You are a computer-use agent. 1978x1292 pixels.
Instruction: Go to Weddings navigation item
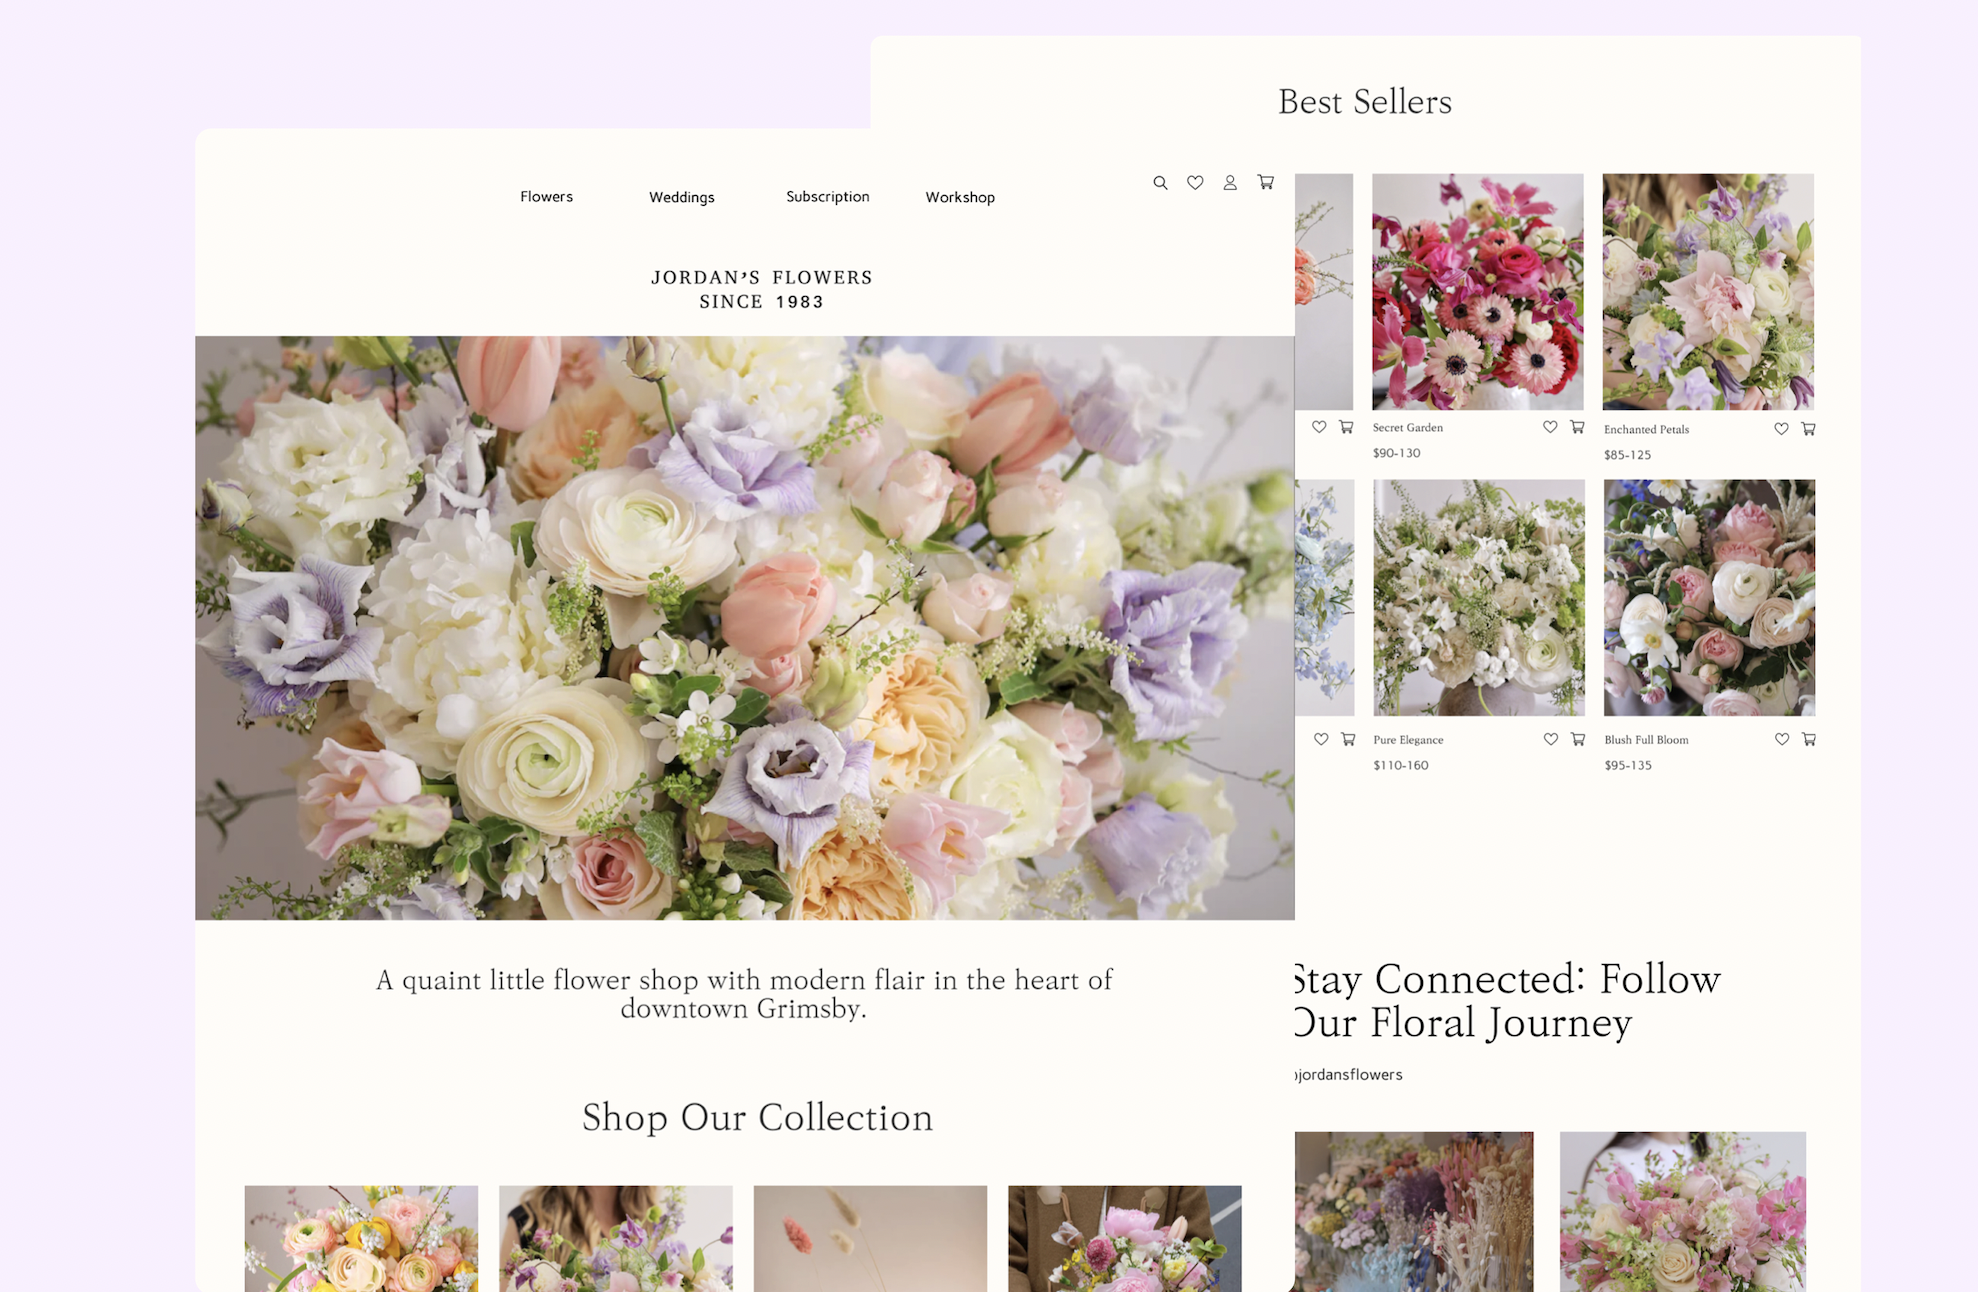682,197
